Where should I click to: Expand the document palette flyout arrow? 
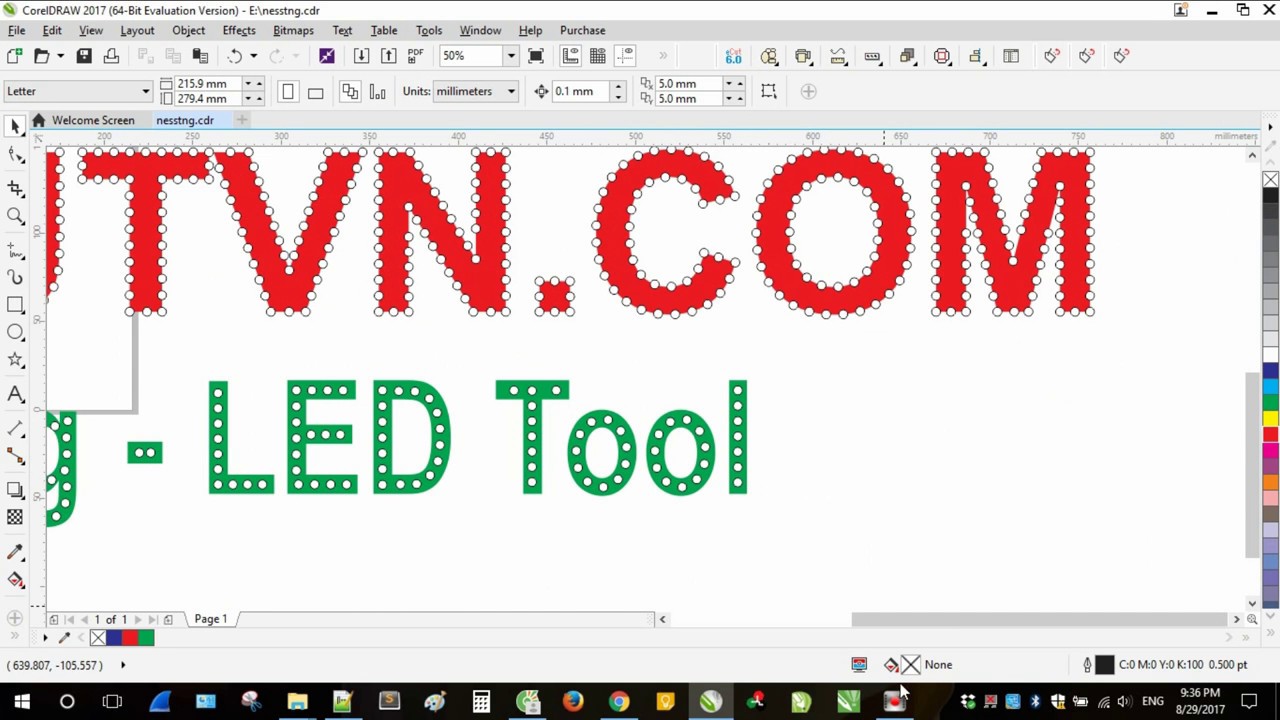point(44,637)
